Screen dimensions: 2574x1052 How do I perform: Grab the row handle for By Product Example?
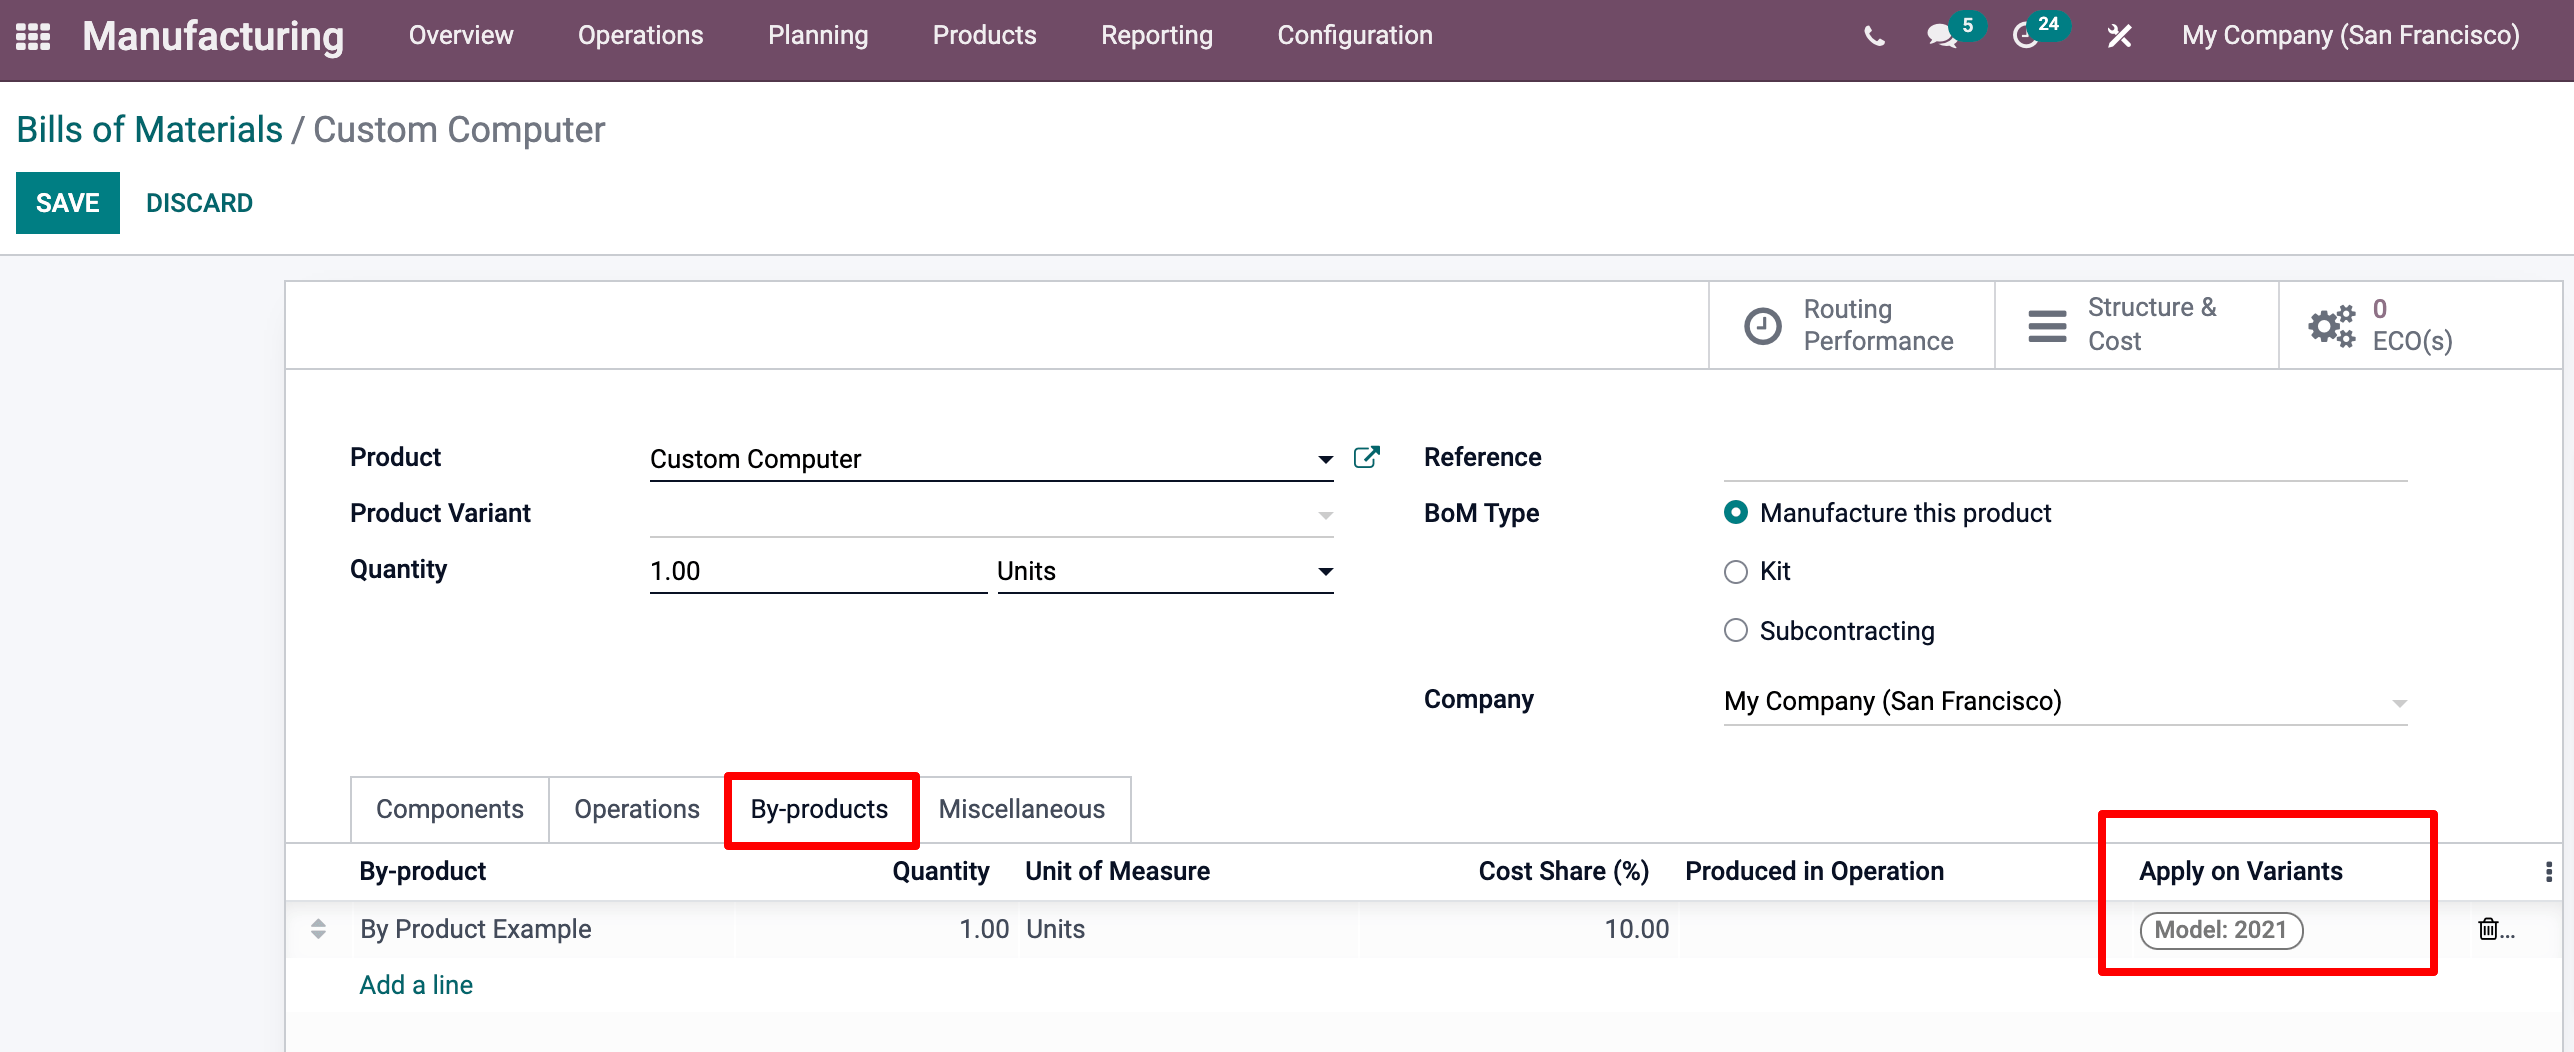(x=318, y=929)
